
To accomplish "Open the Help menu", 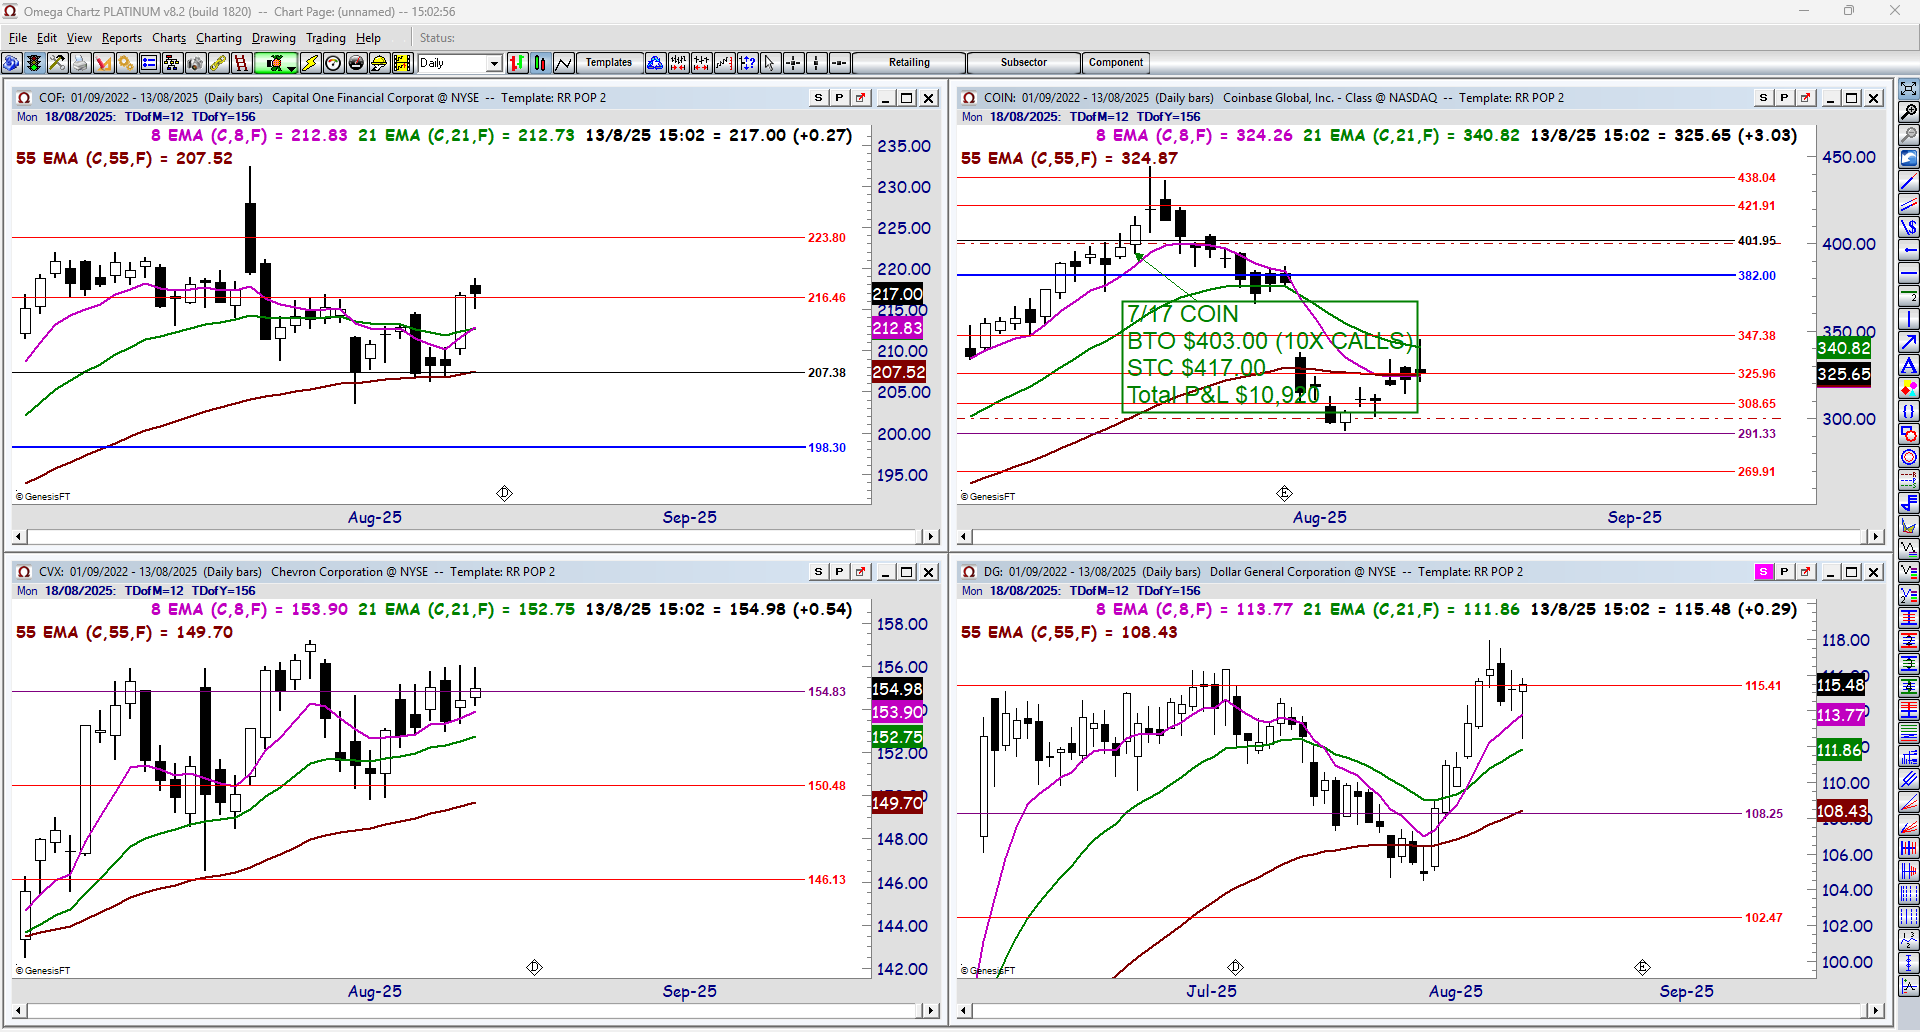I will (x=368, y=38).
